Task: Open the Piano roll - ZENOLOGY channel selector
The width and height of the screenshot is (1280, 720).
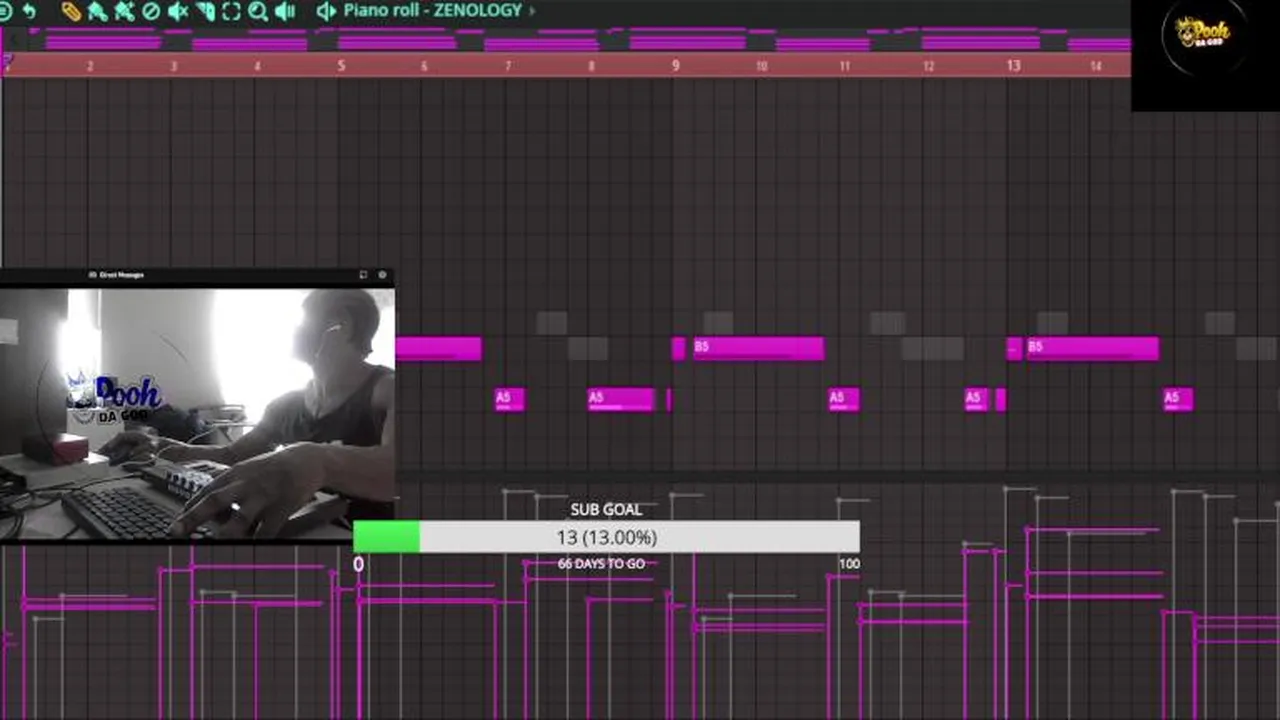Action: (432, 10)
